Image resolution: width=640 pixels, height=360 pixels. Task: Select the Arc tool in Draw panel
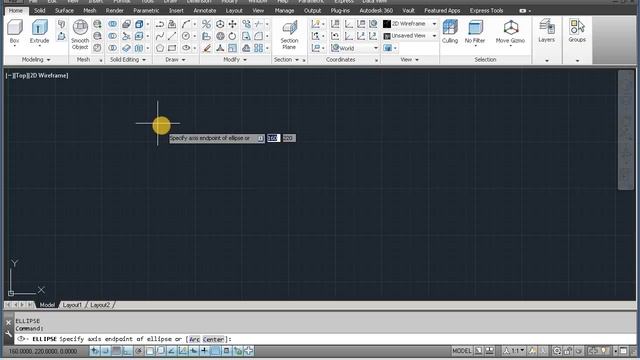coord(186,24)
